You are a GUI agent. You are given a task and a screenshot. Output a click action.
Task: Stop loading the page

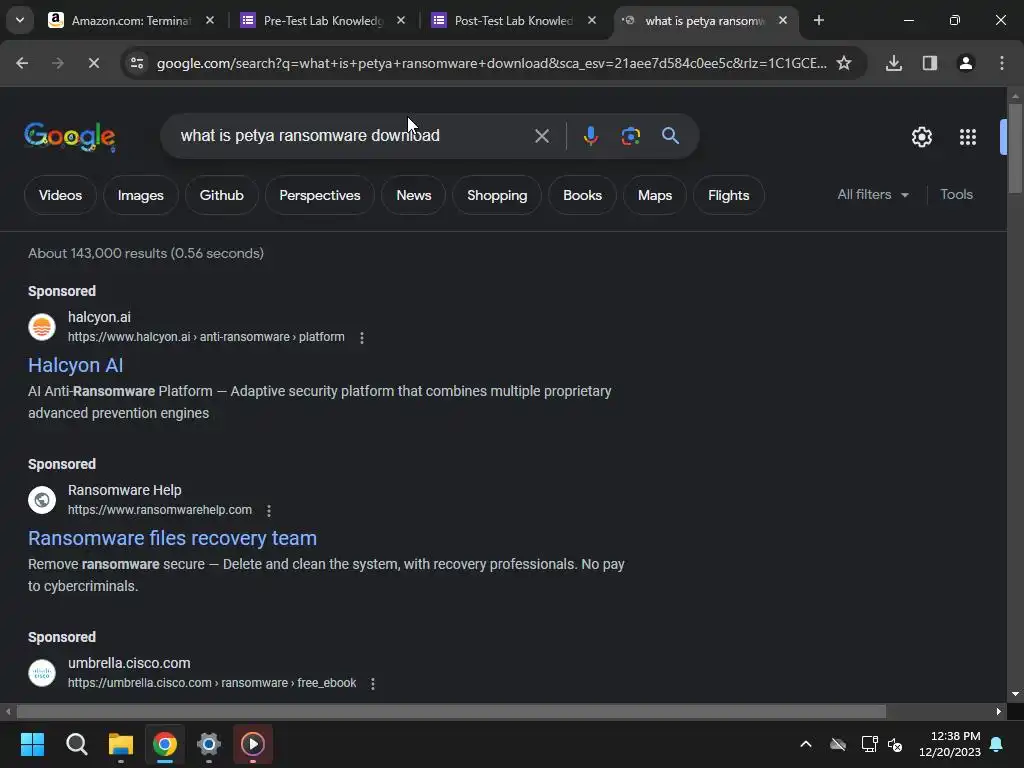pyautogui.click(x=93, y=63)
